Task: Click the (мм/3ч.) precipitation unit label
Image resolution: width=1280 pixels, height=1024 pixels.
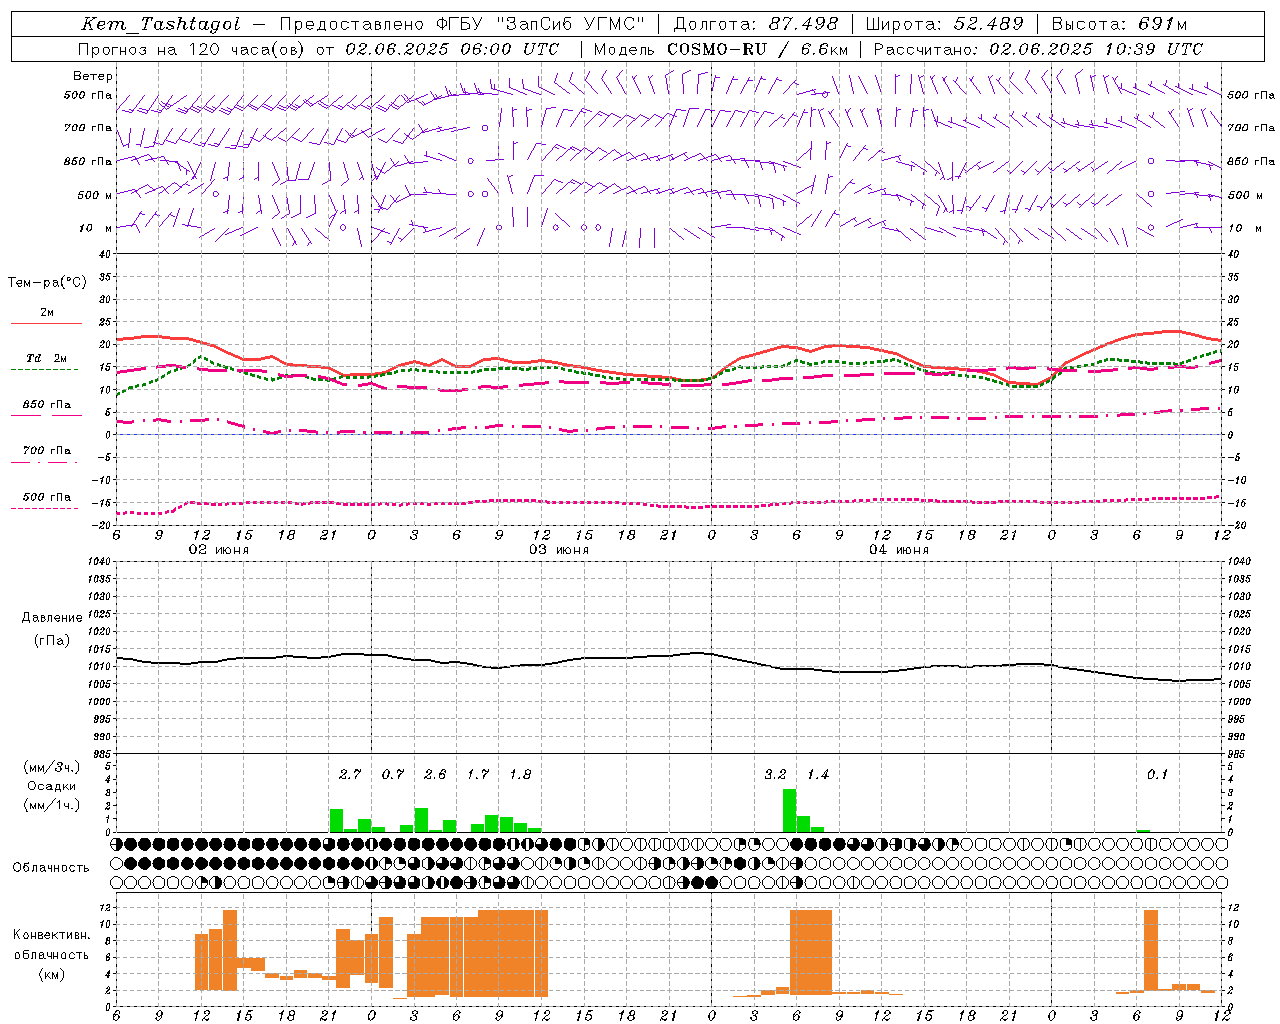Action: point(51,767)
